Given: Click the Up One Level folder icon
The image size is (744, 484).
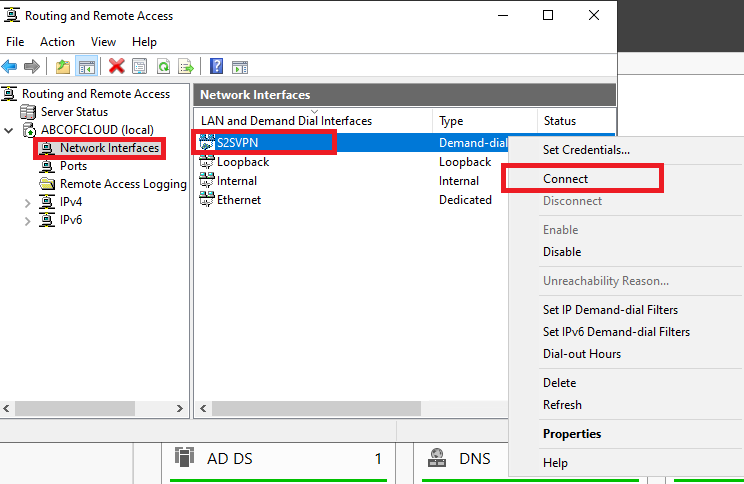Looking at the screenshot, I should 63,67.
